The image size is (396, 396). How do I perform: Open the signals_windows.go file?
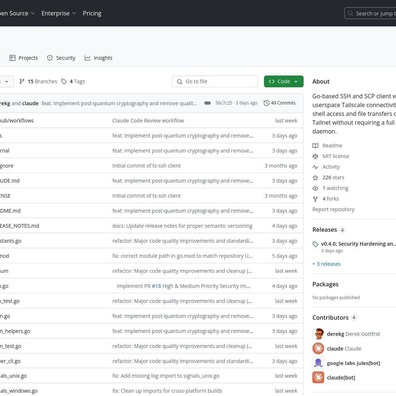click(19, 391)
